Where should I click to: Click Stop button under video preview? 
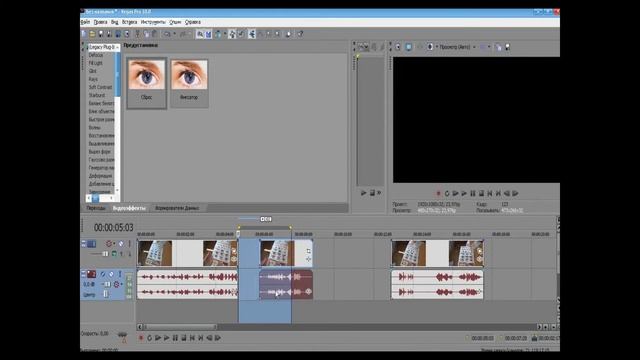coord(481,193)
